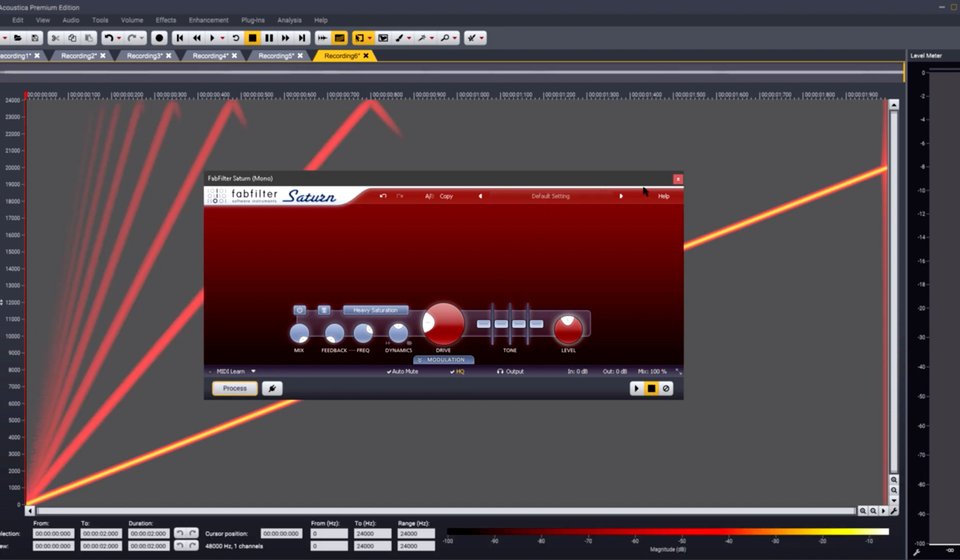The height and width of the screenshot is (560, 960).
Task: Open the View menu
Action: 43,20
